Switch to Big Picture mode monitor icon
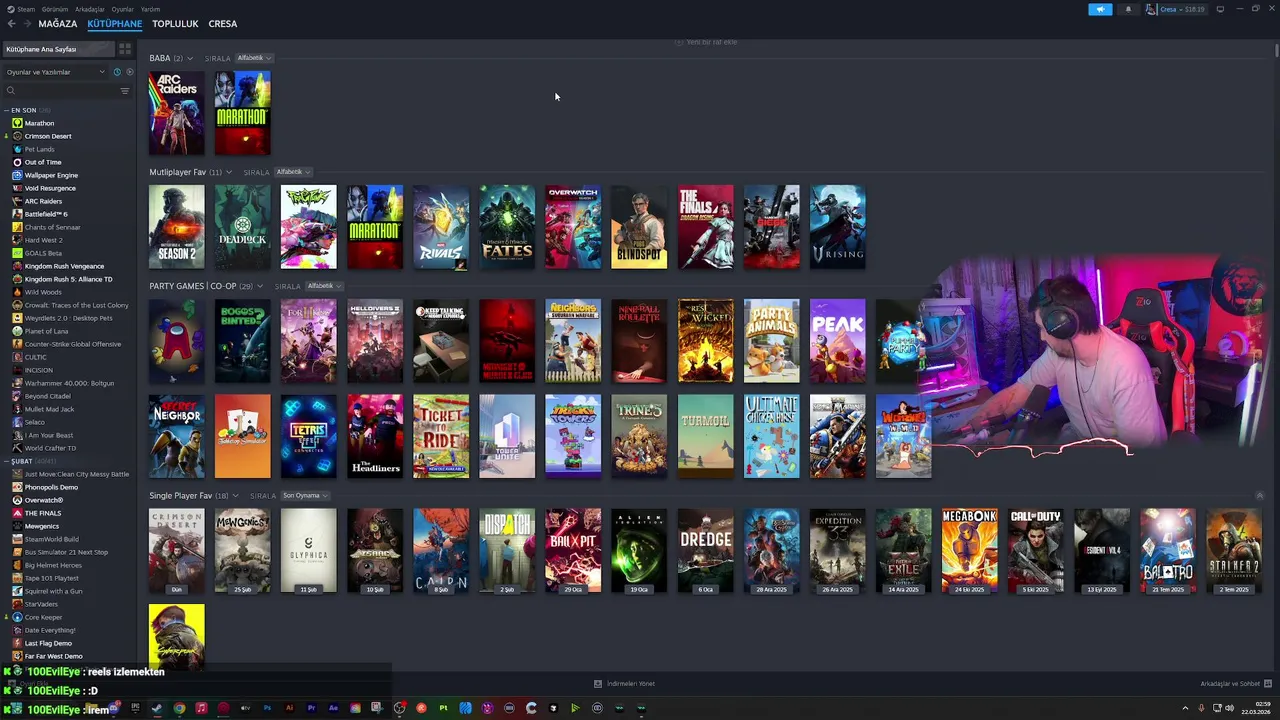1280x720 pixels. click(1220, 9)
